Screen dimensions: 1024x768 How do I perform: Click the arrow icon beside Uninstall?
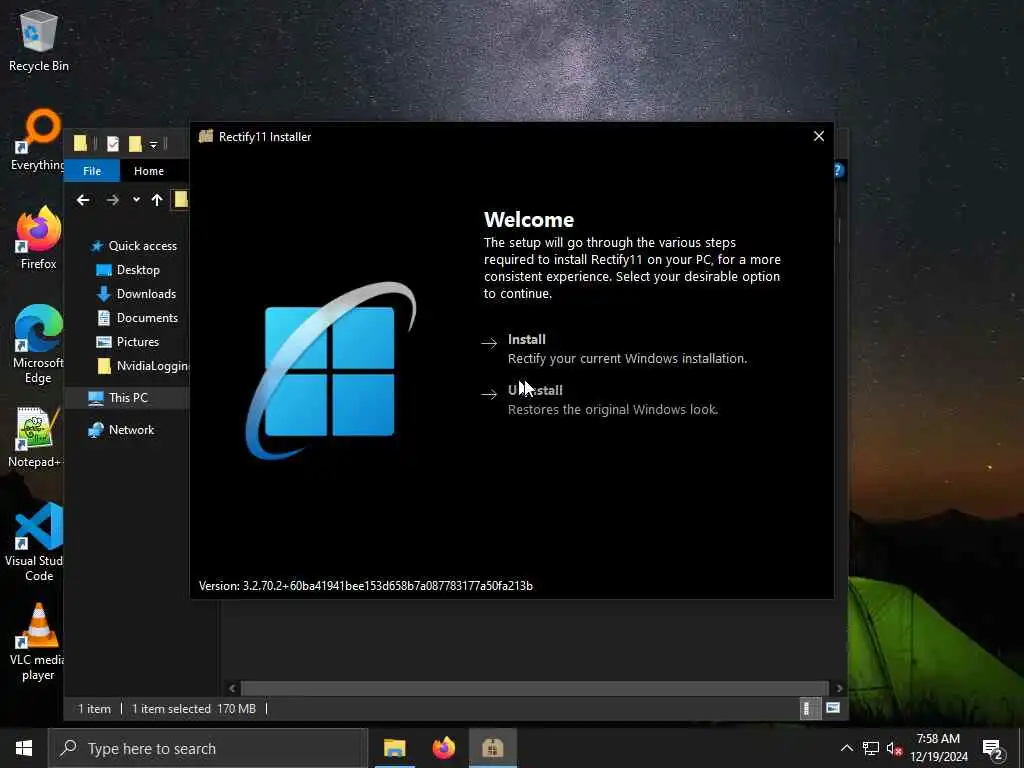[489, 394]
